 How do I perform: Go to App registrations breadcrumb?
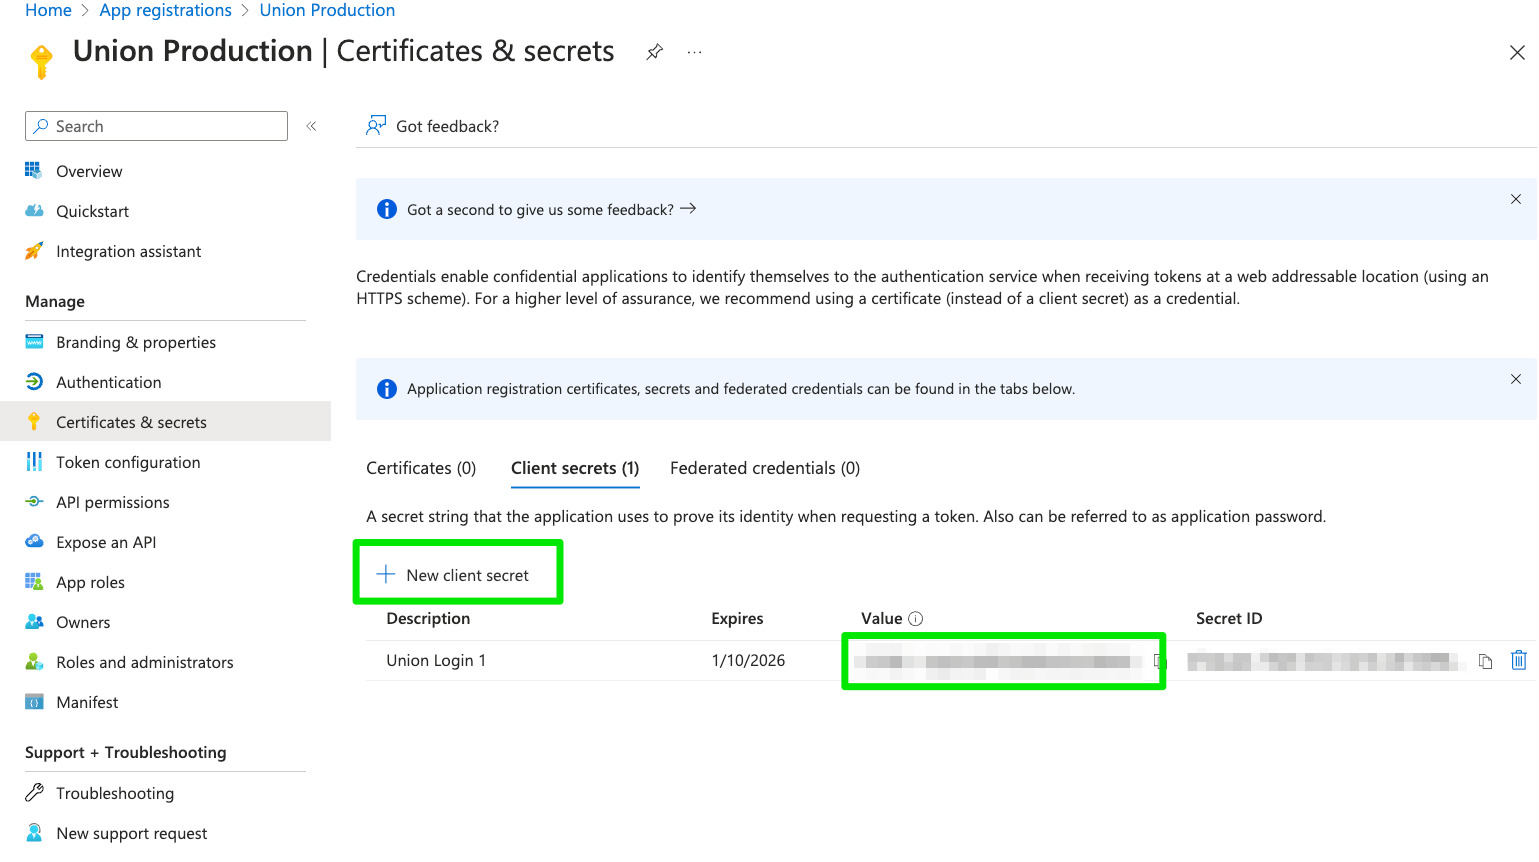(x=165, y=10)
